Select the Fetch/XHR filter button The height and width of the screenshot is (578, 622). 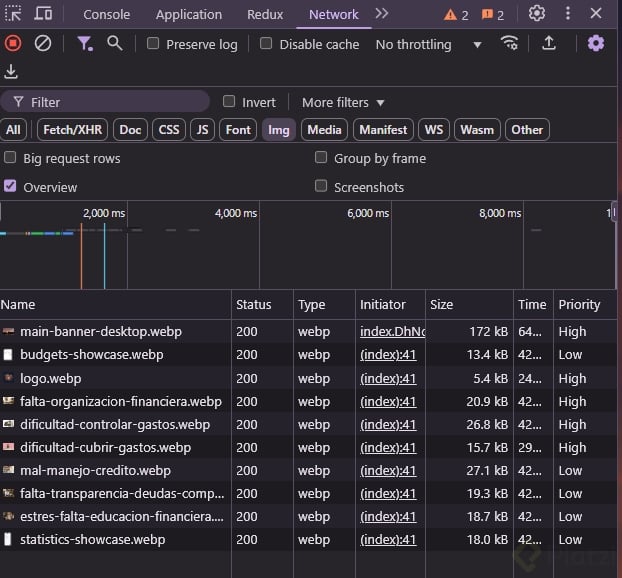pyautogui.click(x=72, y=129)
